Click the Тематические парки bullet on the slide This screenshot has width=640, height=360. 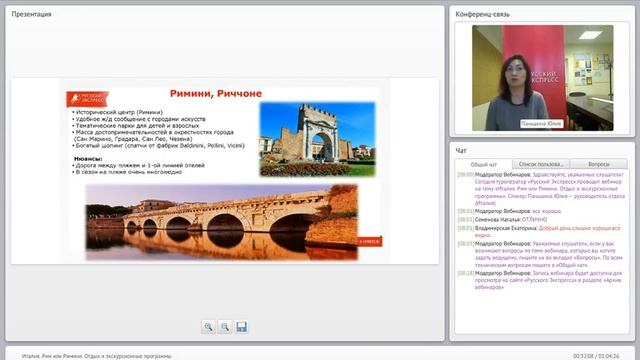136,125
